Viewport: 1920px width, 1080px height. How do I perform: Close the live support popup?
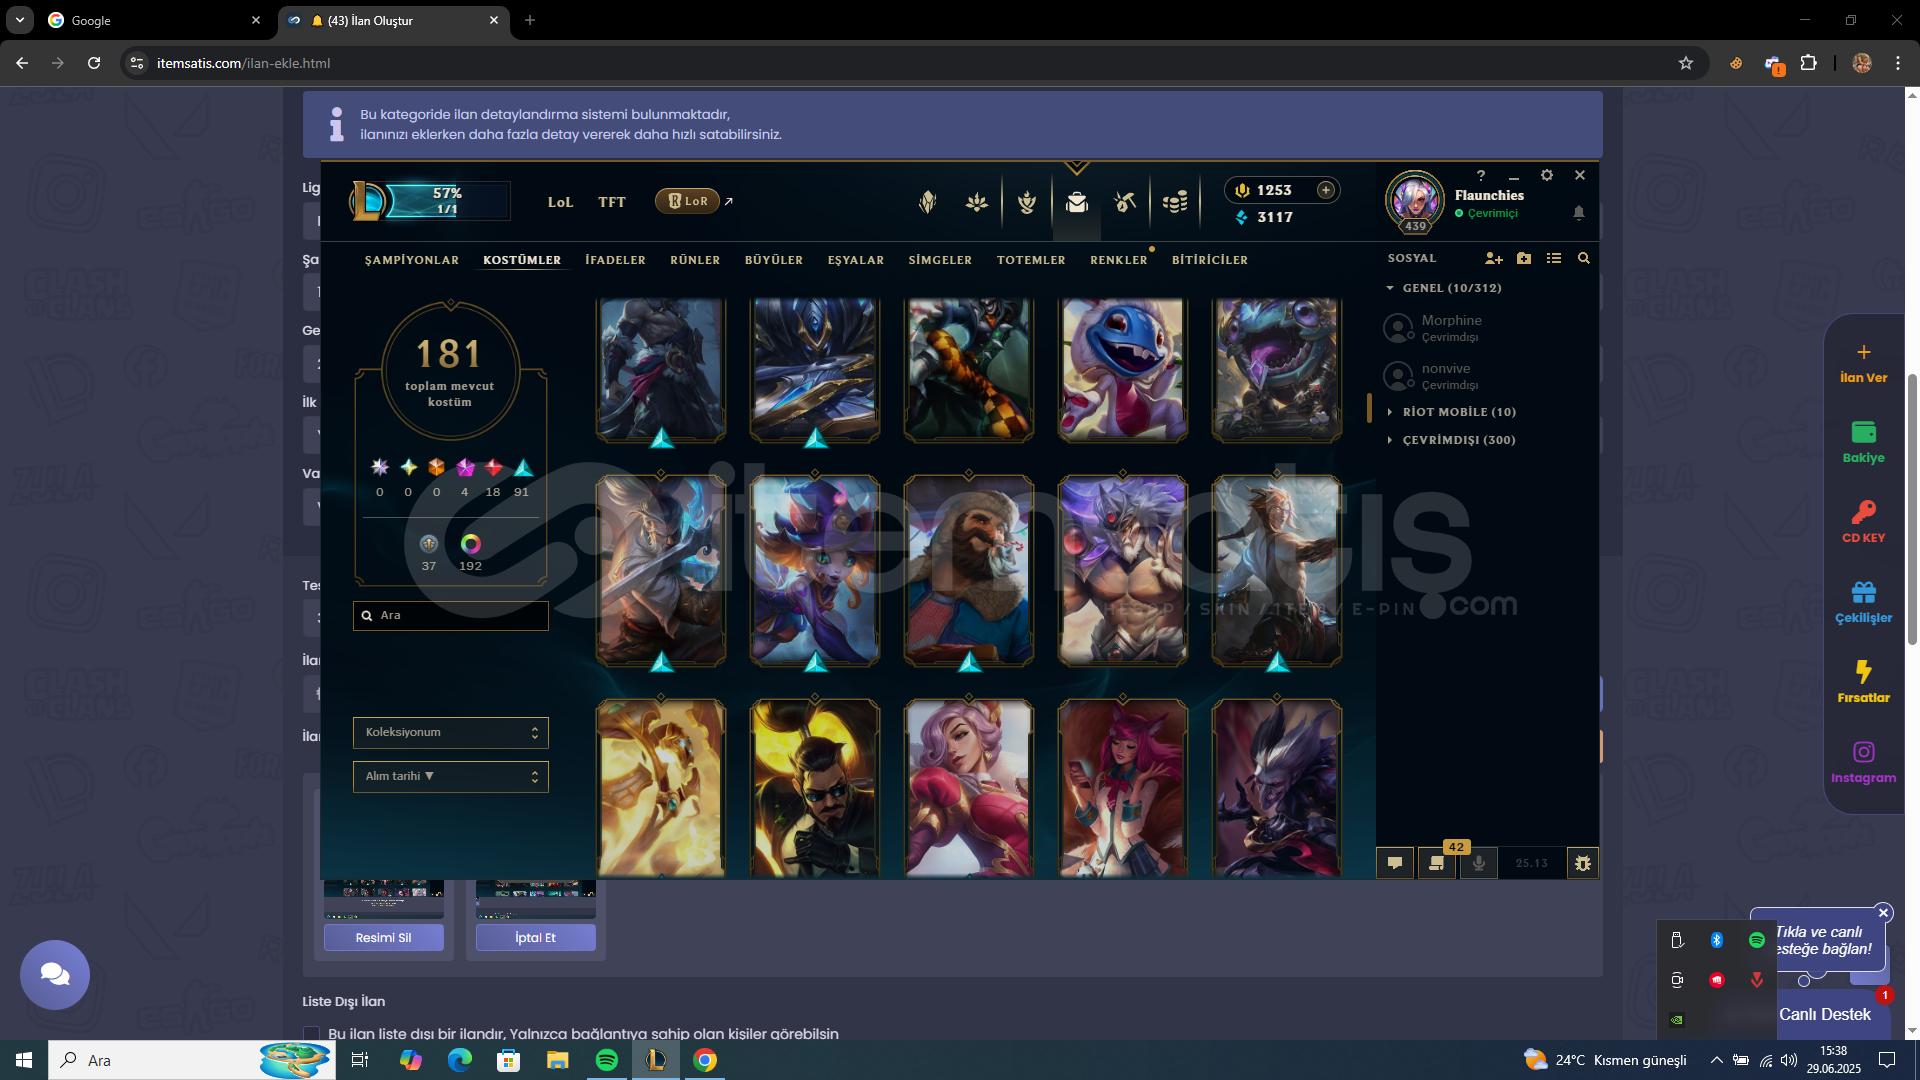point(1884,913)
